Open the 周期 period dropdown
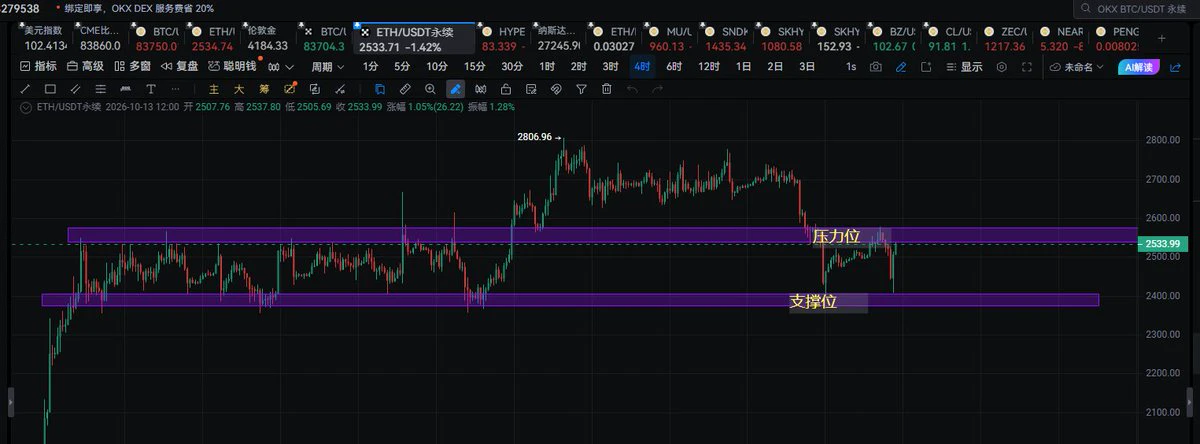 pyautogui.click(x=327, y=67)
